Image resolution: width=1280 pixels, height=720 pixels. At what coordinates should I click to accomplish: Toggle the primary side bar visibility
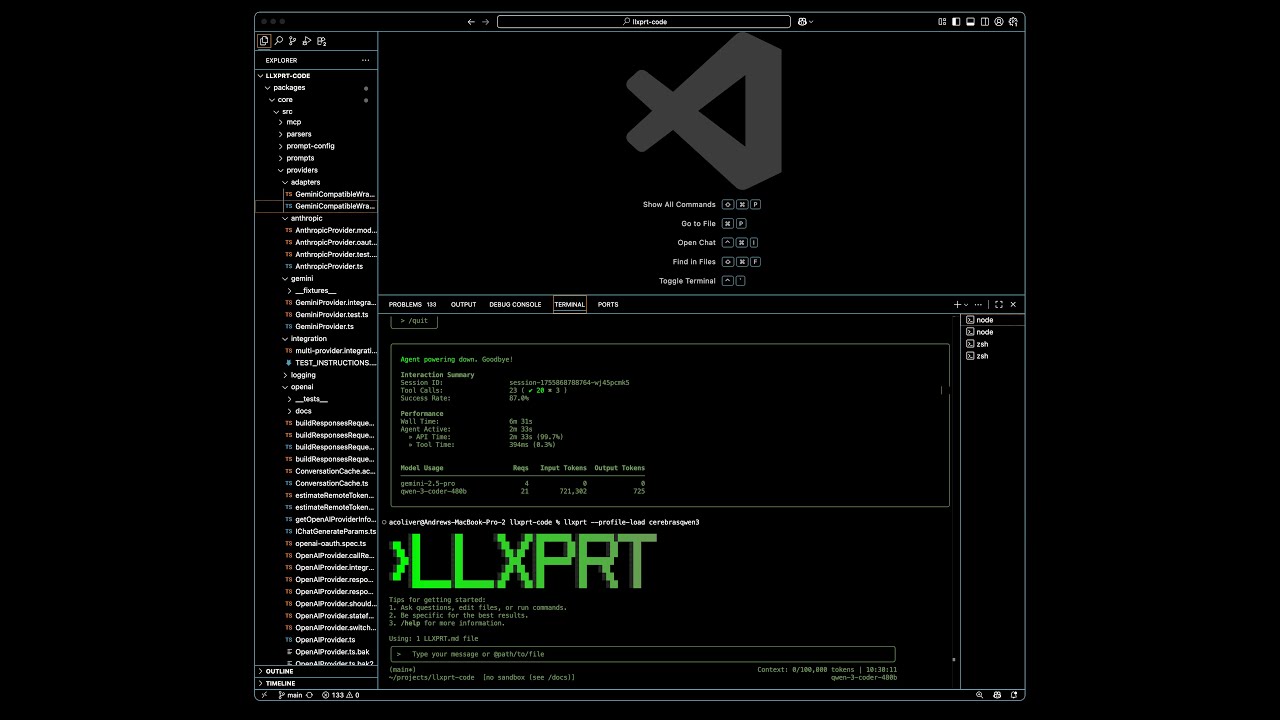(956, 21)
